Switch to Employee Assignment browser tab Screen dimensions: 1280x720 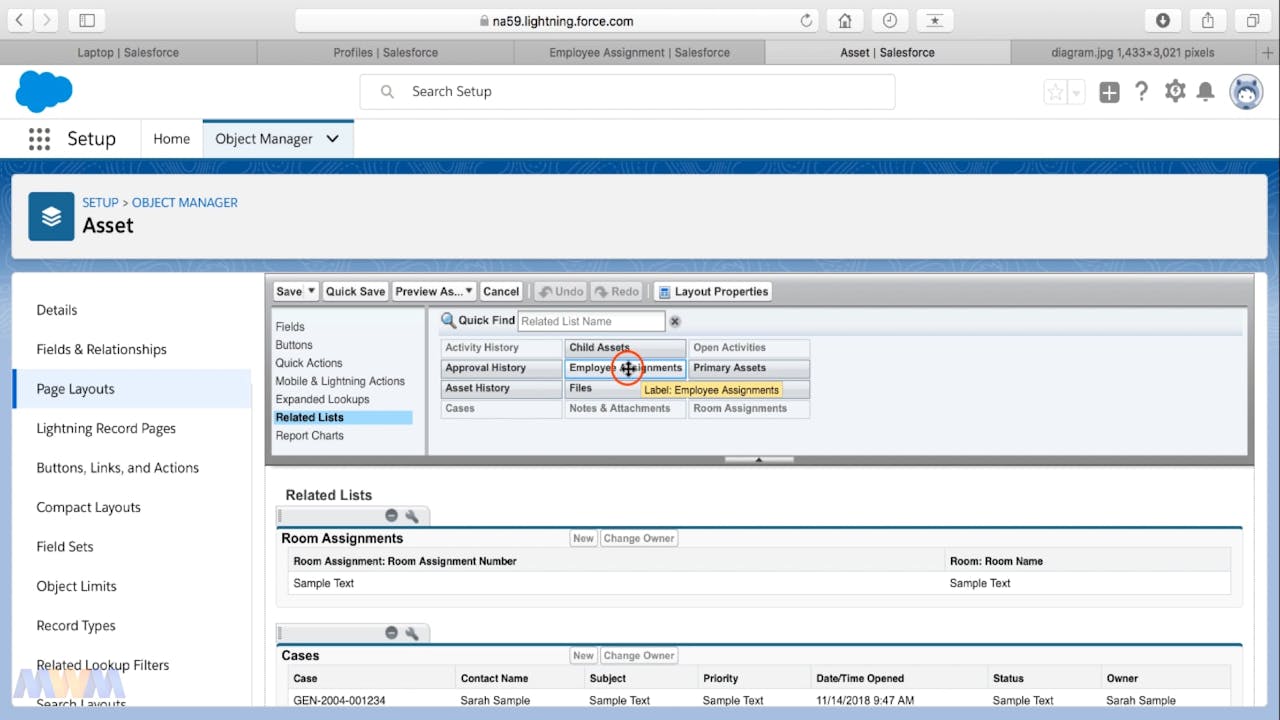pyautogui.click(x=639, y=52)
